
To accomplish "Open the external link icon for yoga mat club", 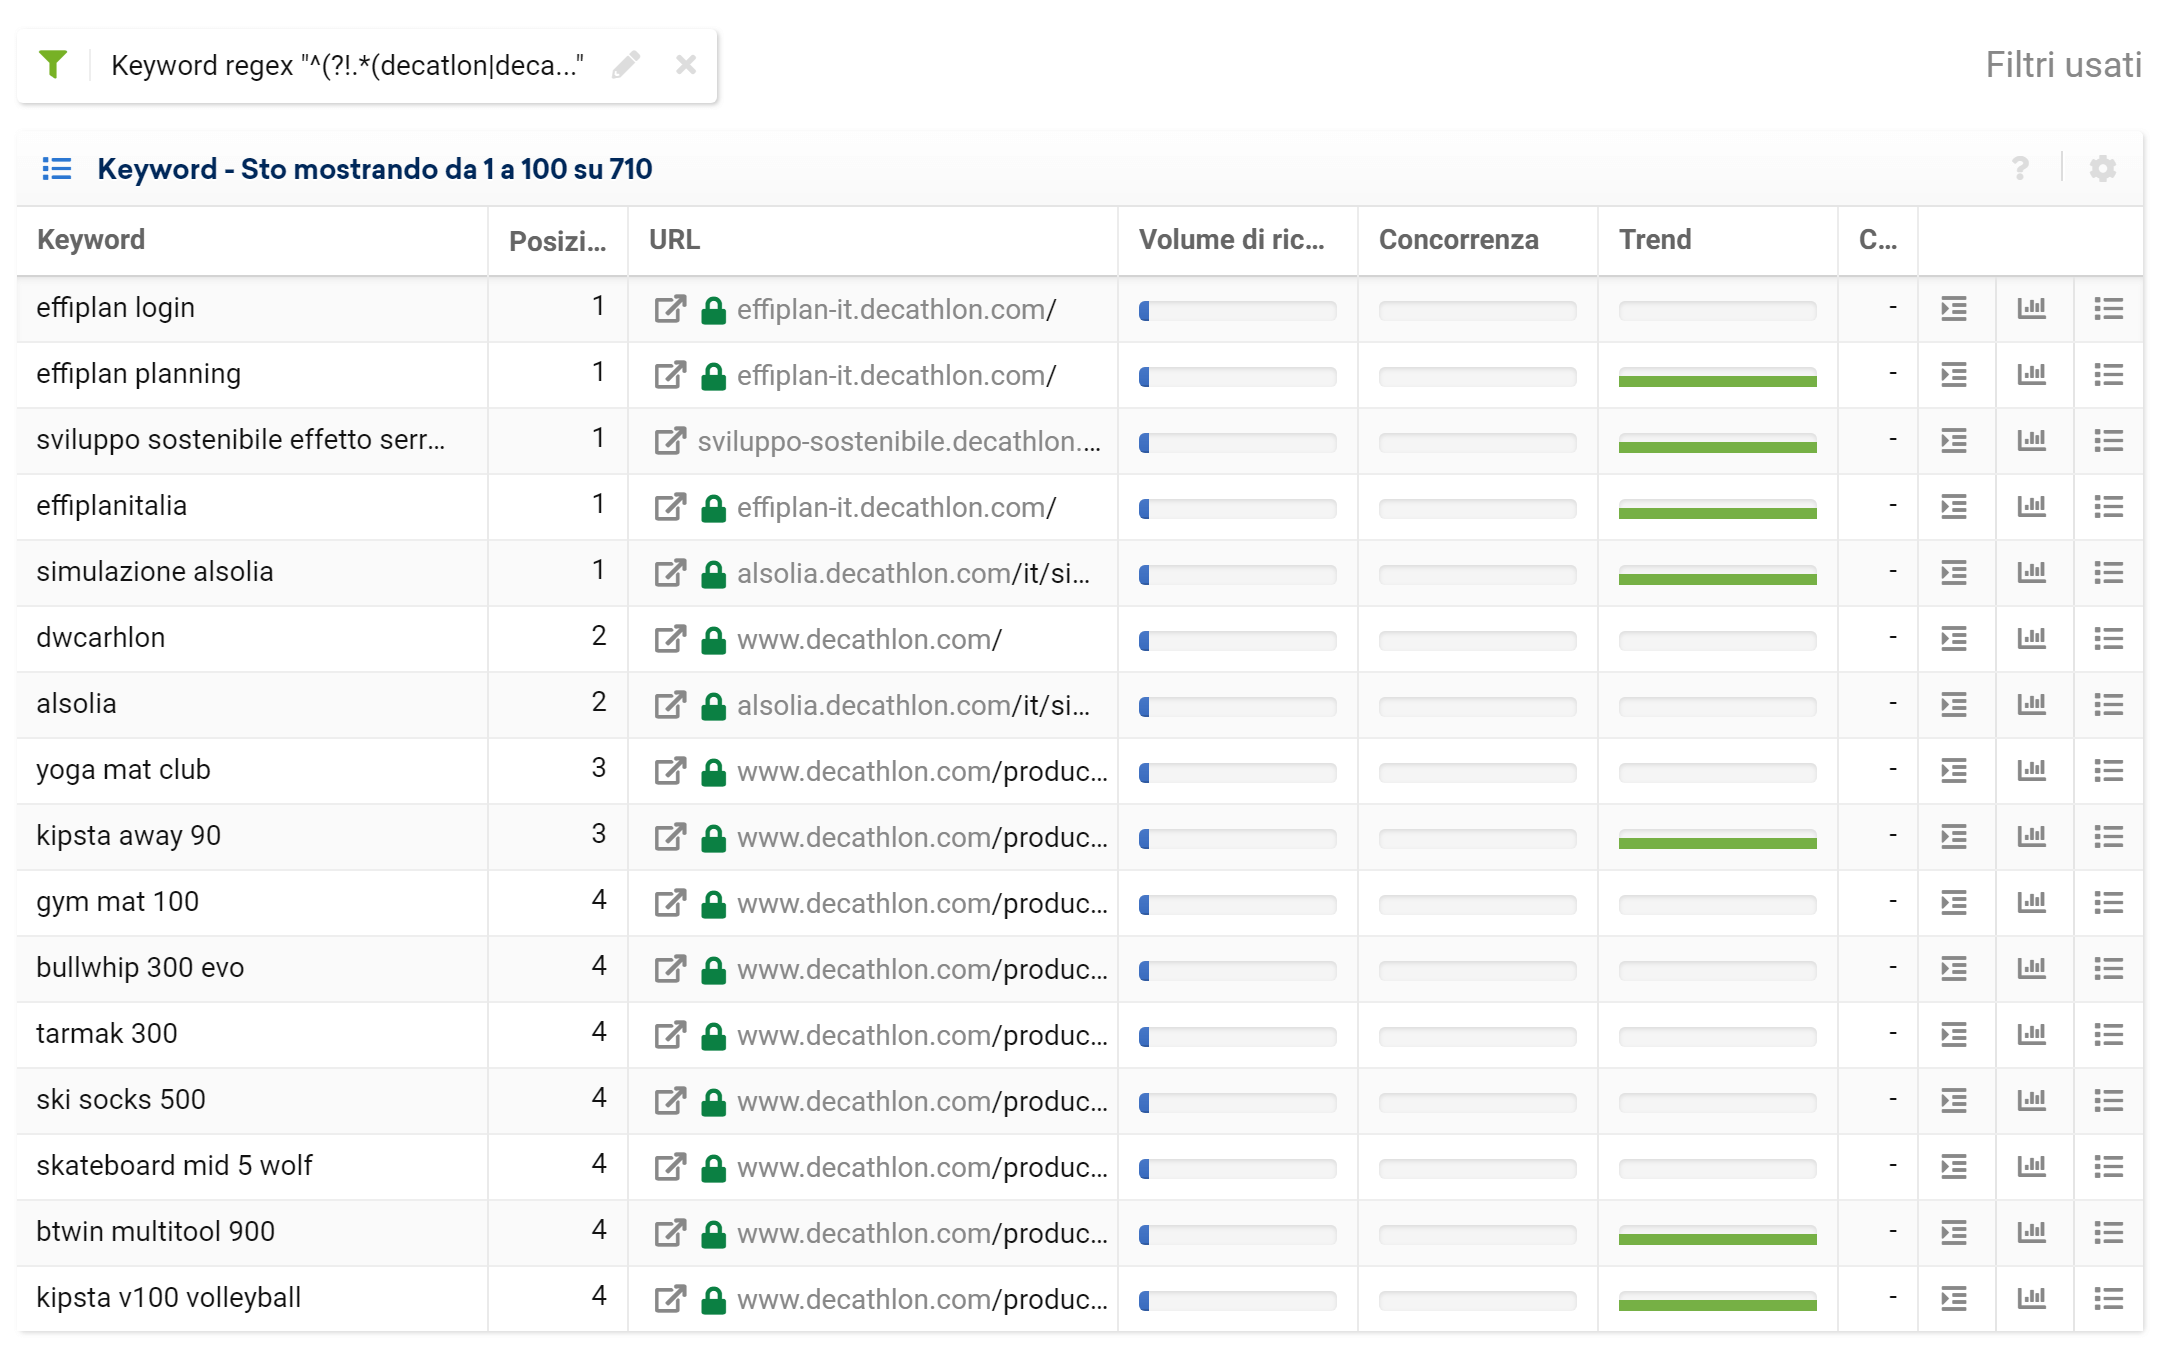I will tap(670, 771).
